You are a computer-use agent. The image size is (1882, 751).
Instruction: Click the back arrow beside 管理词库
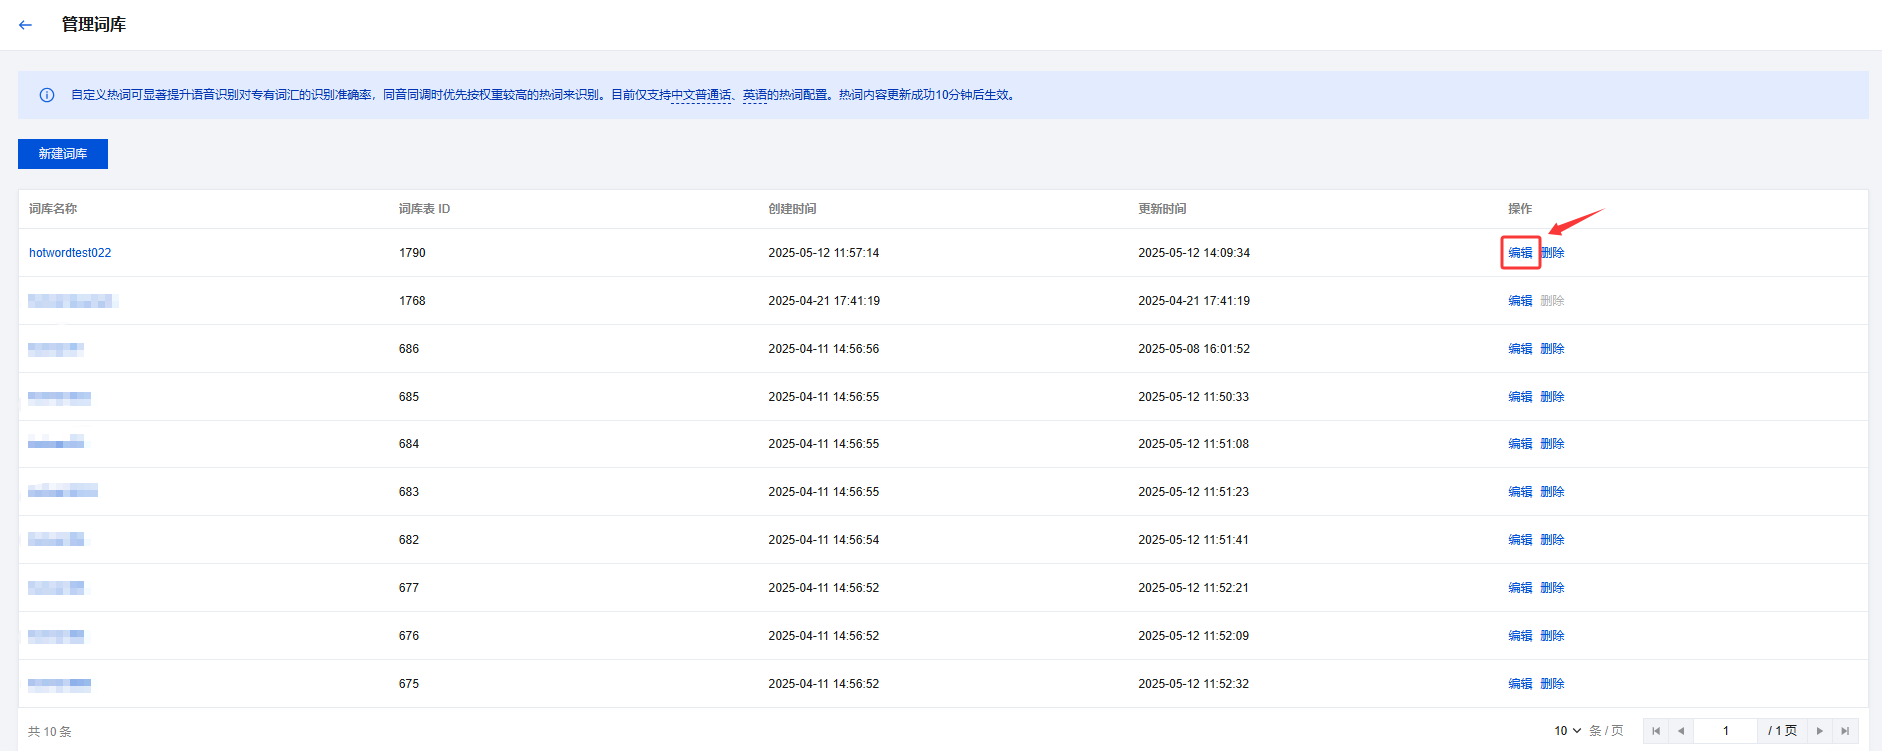26,25
